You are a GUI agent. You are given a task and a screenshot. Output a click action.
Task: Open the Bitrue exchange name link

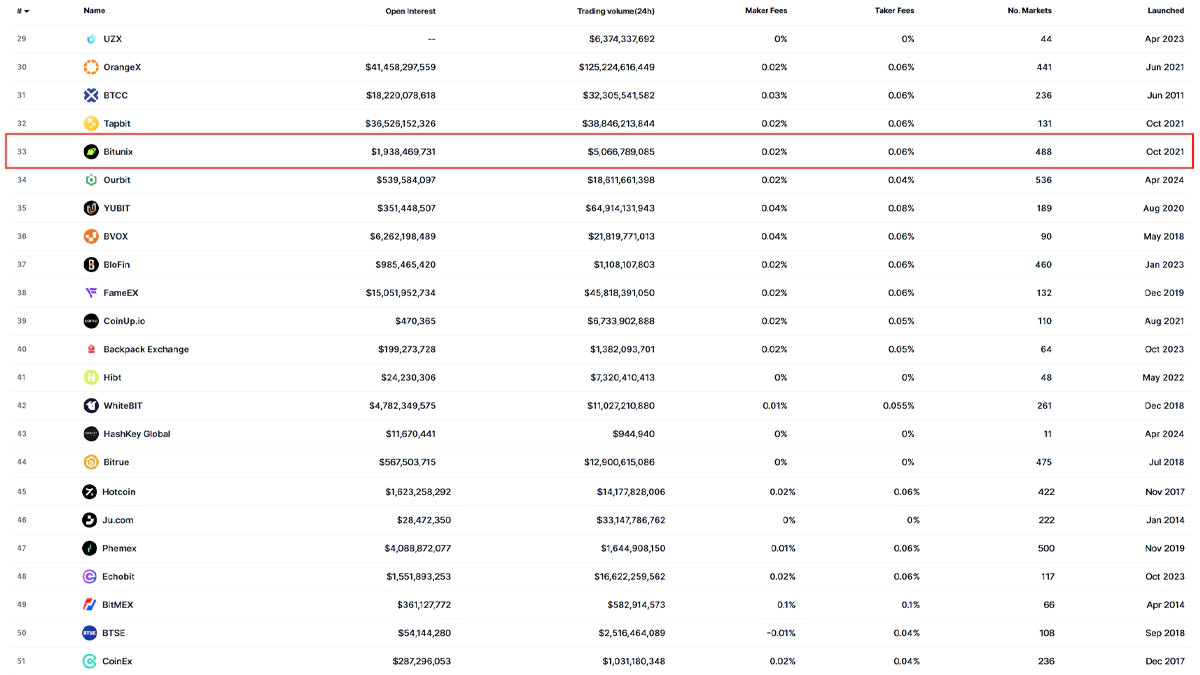[x=116, y=462]
